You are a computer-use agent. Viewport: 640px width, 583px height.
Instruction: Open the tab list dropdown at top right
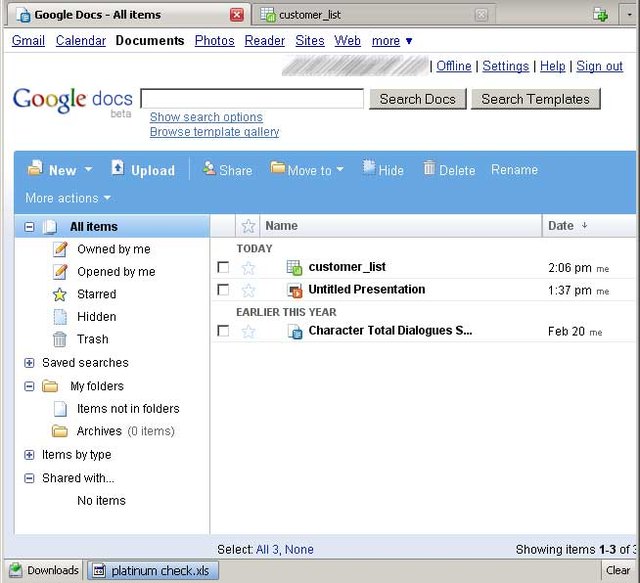[x=629, y=15]
